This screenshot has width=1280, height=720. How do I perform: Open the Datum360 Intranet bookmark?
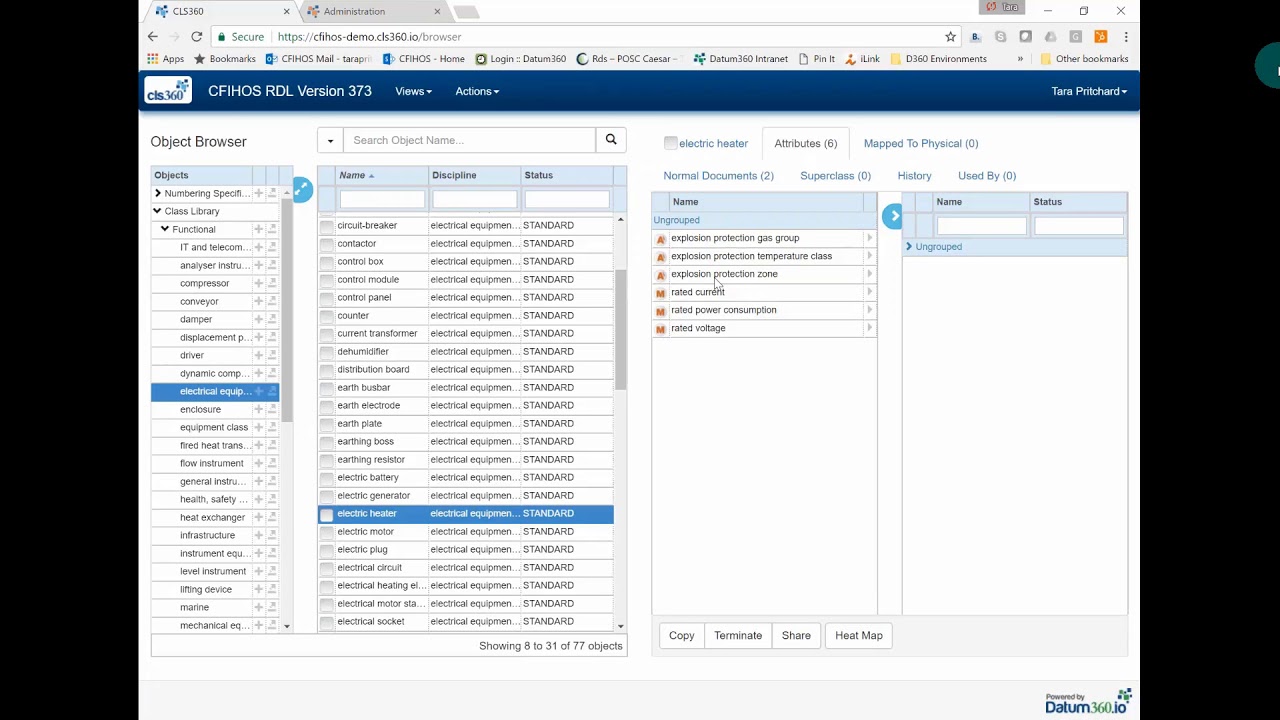[741, 59]
